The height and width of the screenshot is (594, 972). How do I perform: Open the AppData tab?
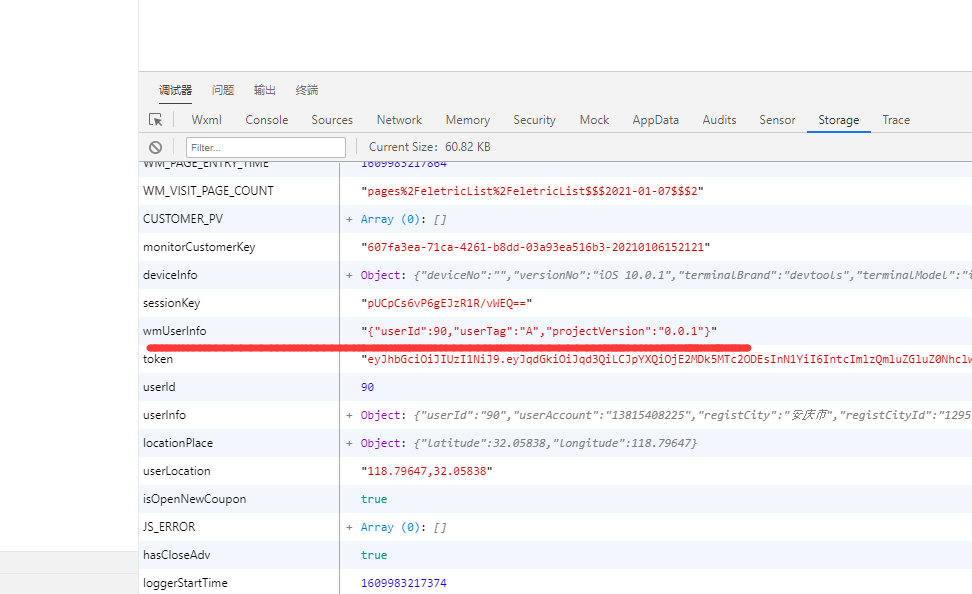pyautogui.click(x=656, y=120)
